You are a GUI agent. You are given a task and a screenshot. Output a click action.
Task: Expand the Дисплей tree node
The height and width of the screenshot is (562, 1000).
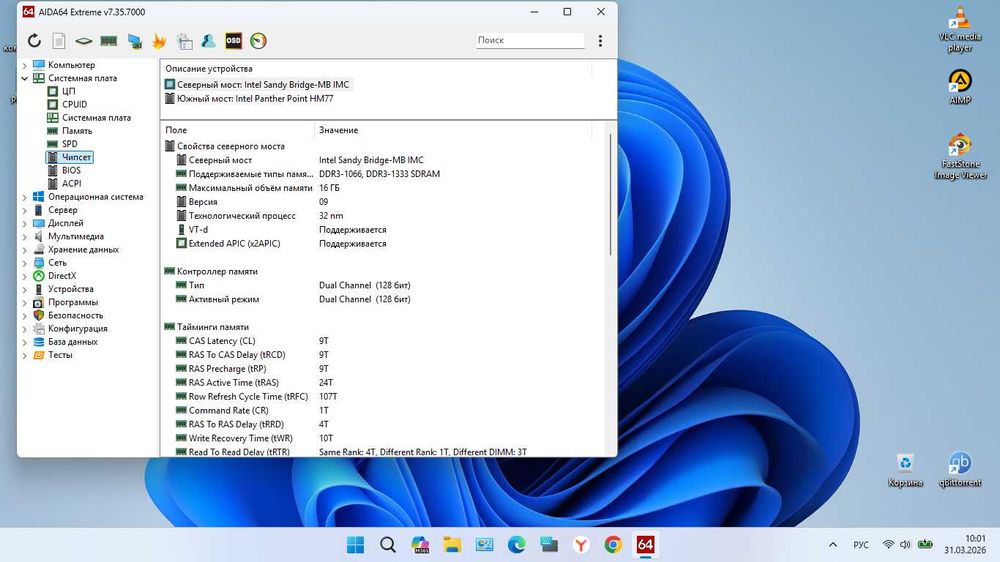coord(24,223)
